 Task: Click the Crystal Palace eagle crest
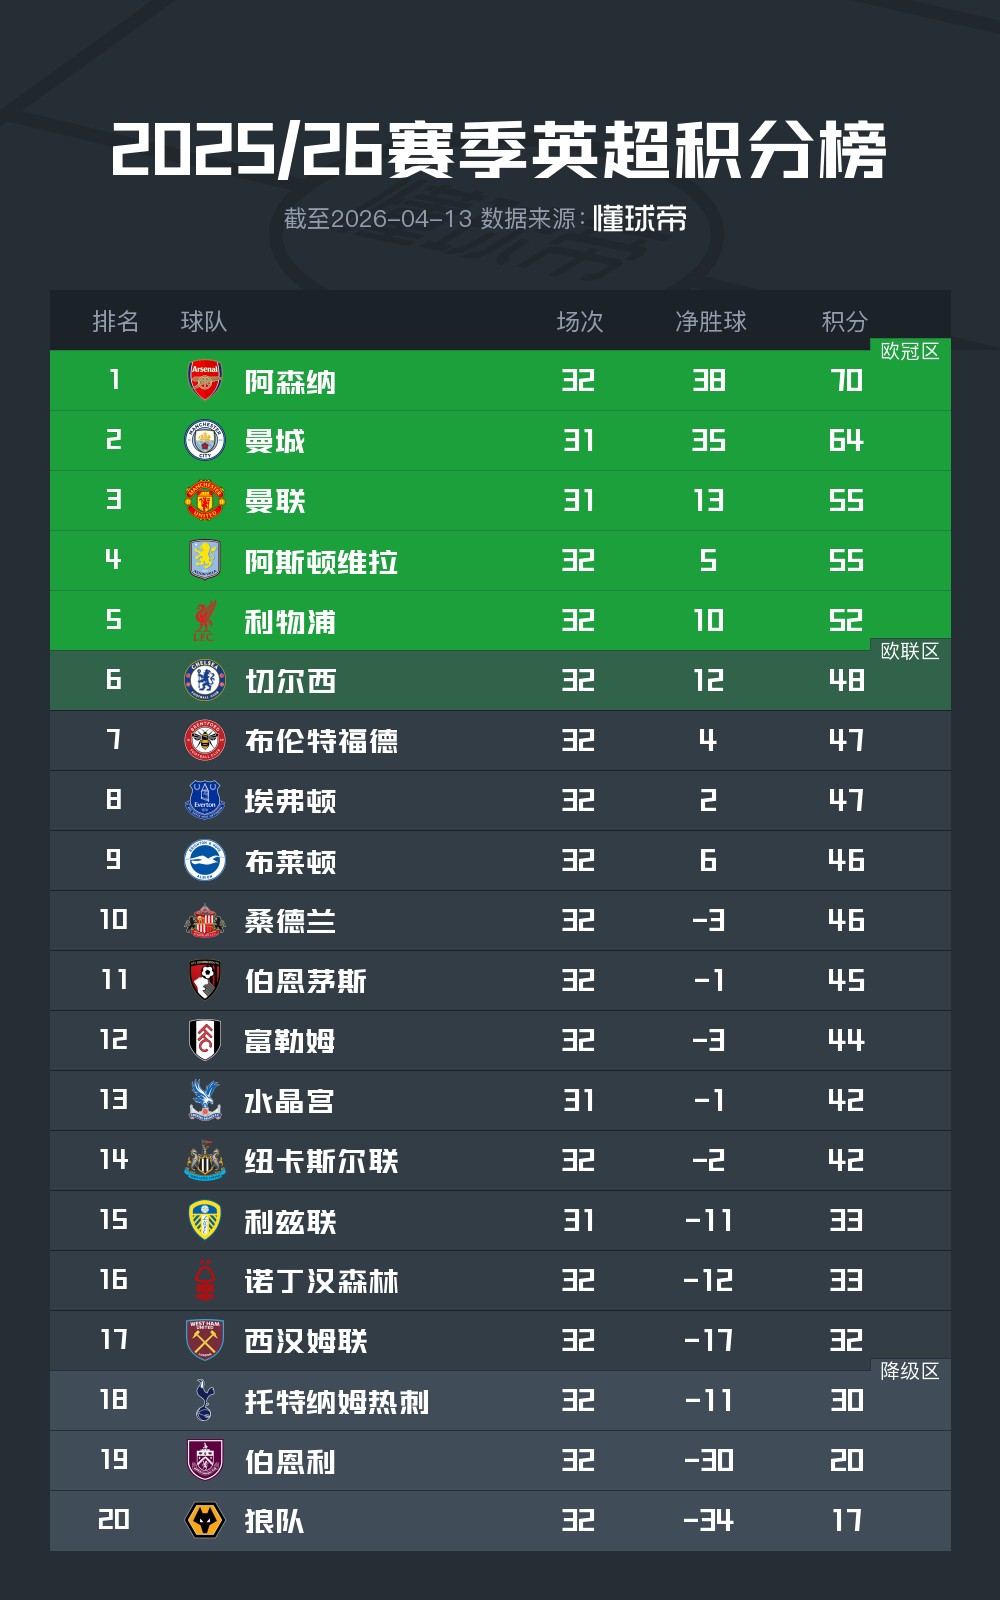(205, 1100)
